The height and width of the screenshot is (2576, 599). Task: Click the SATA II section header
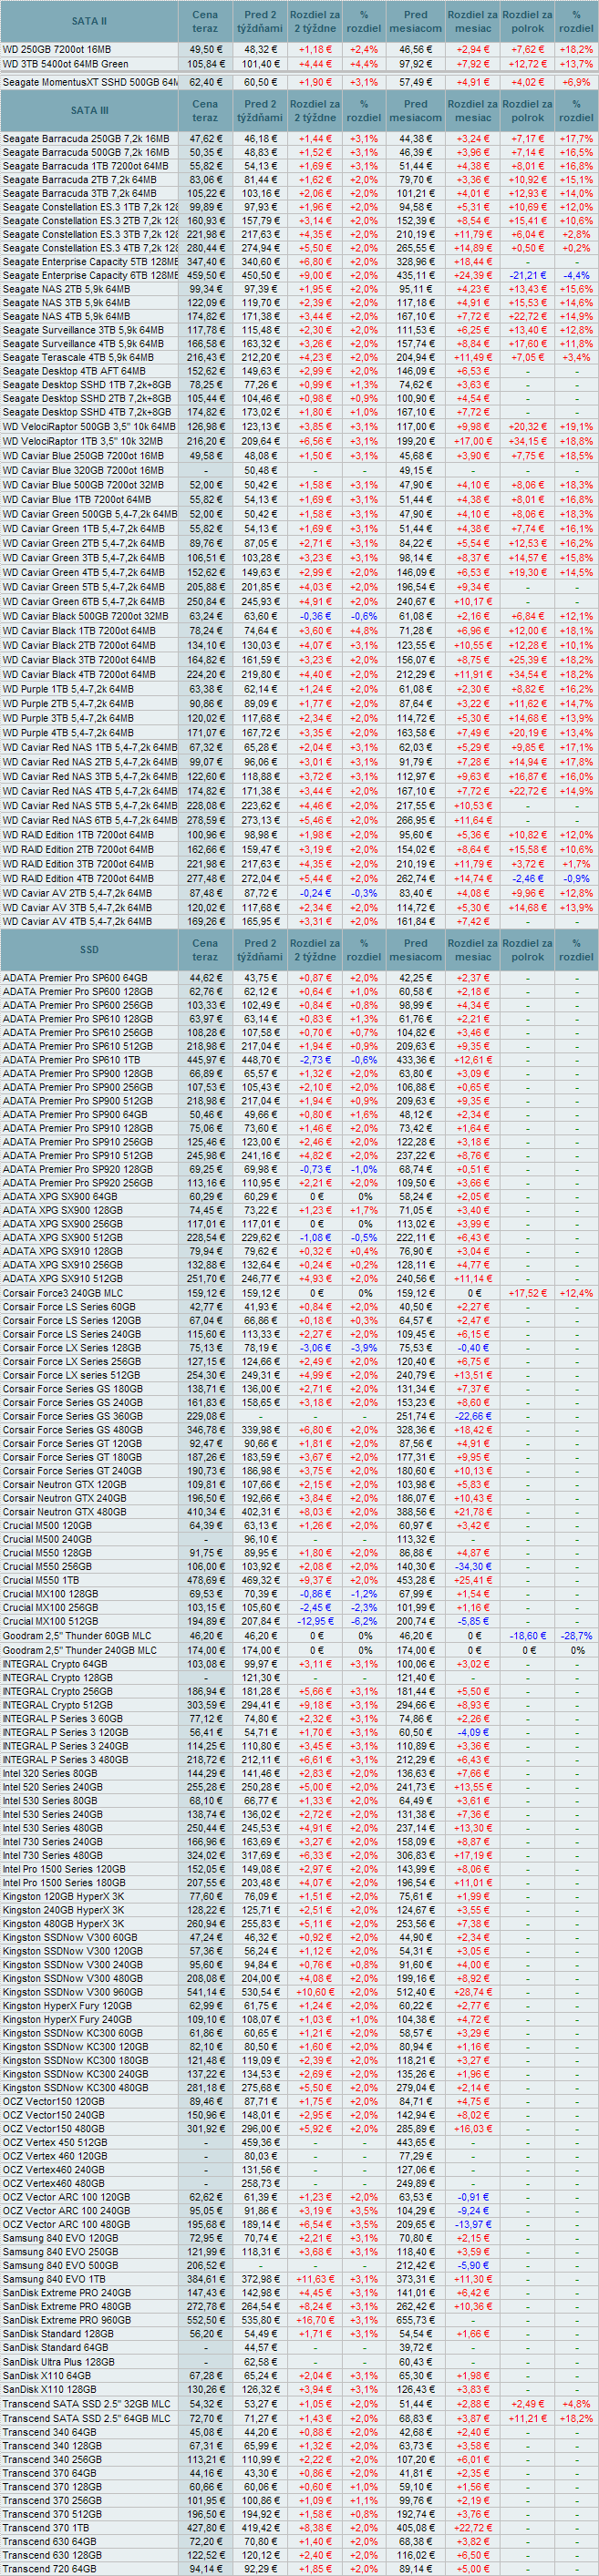[89, 21]
